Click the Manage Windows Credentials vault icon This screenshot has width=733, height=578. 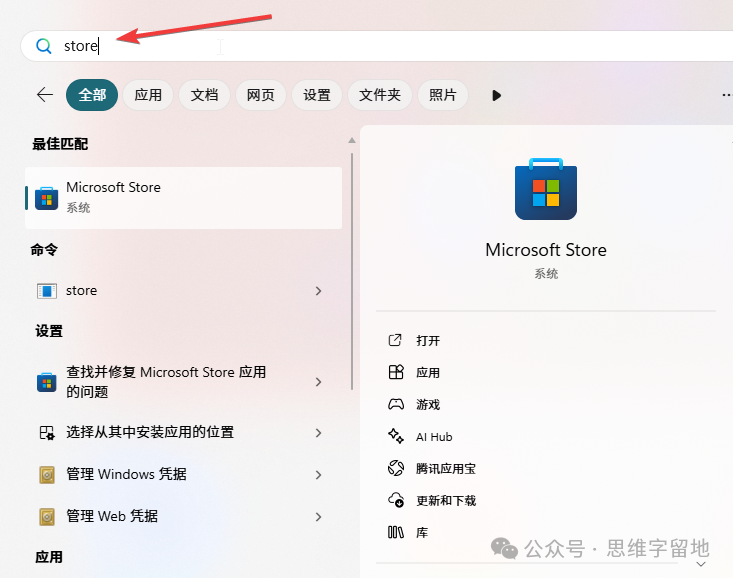(46, 475)
